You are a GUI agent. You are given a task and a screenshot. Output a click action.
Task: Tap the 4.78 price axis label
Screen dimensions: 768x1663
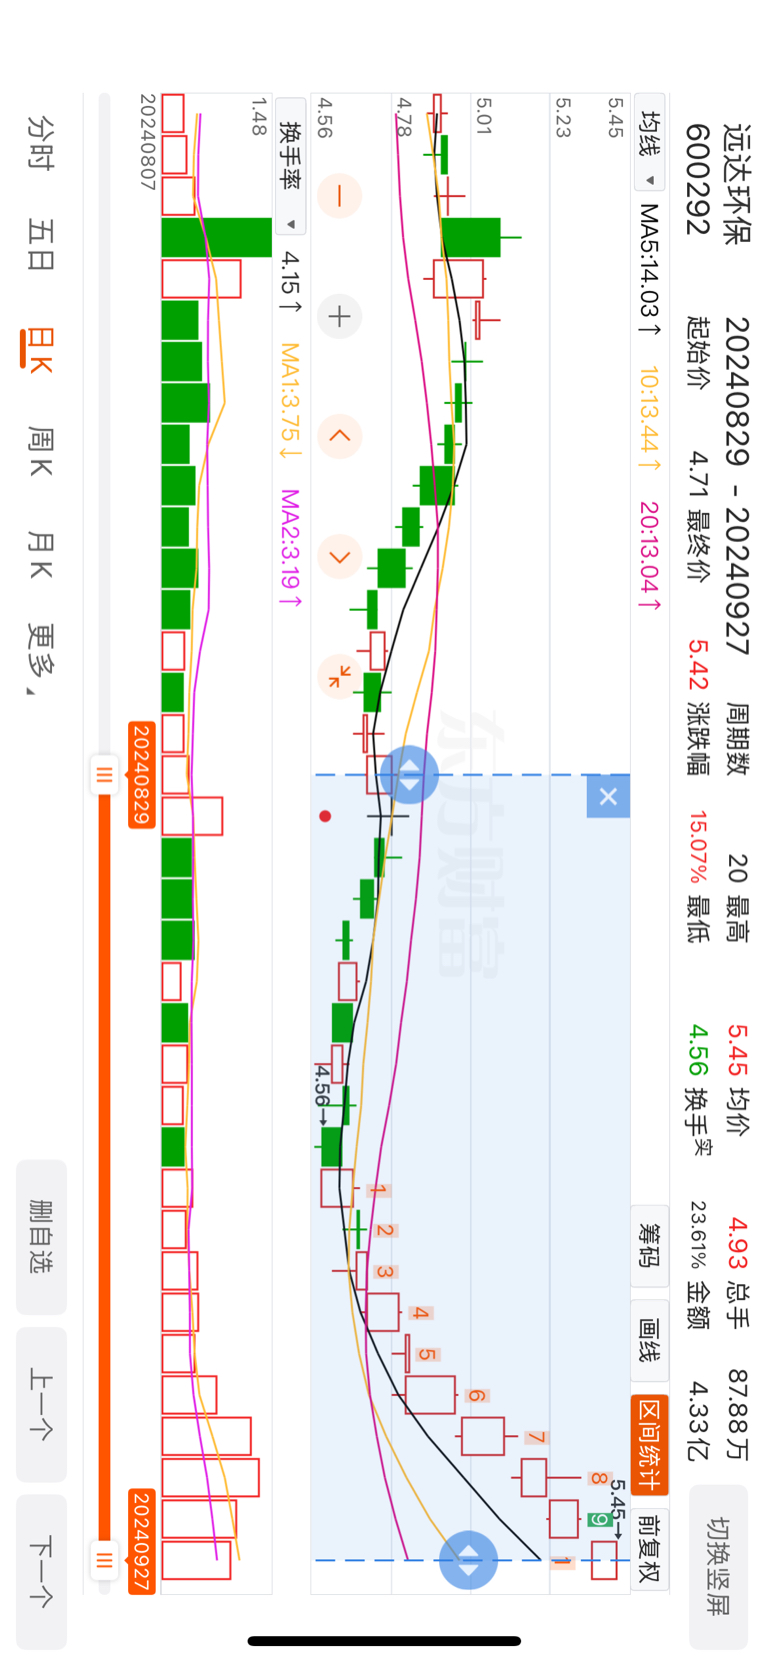[x=403, y=116]
